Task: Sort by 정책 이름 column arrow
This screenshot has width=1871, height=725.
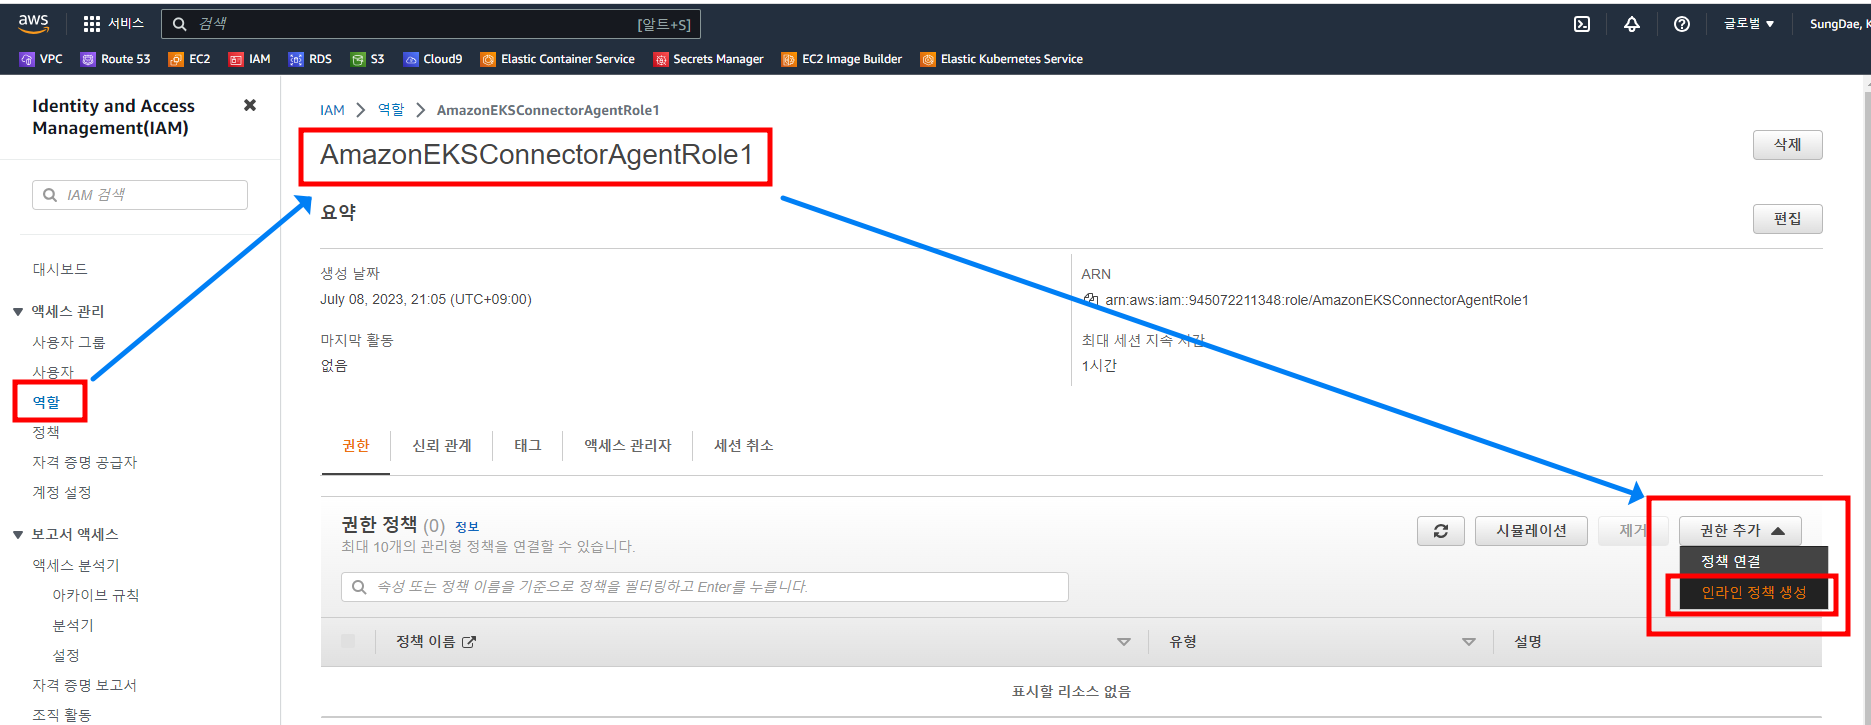Action: click(x=1123, y=642)
